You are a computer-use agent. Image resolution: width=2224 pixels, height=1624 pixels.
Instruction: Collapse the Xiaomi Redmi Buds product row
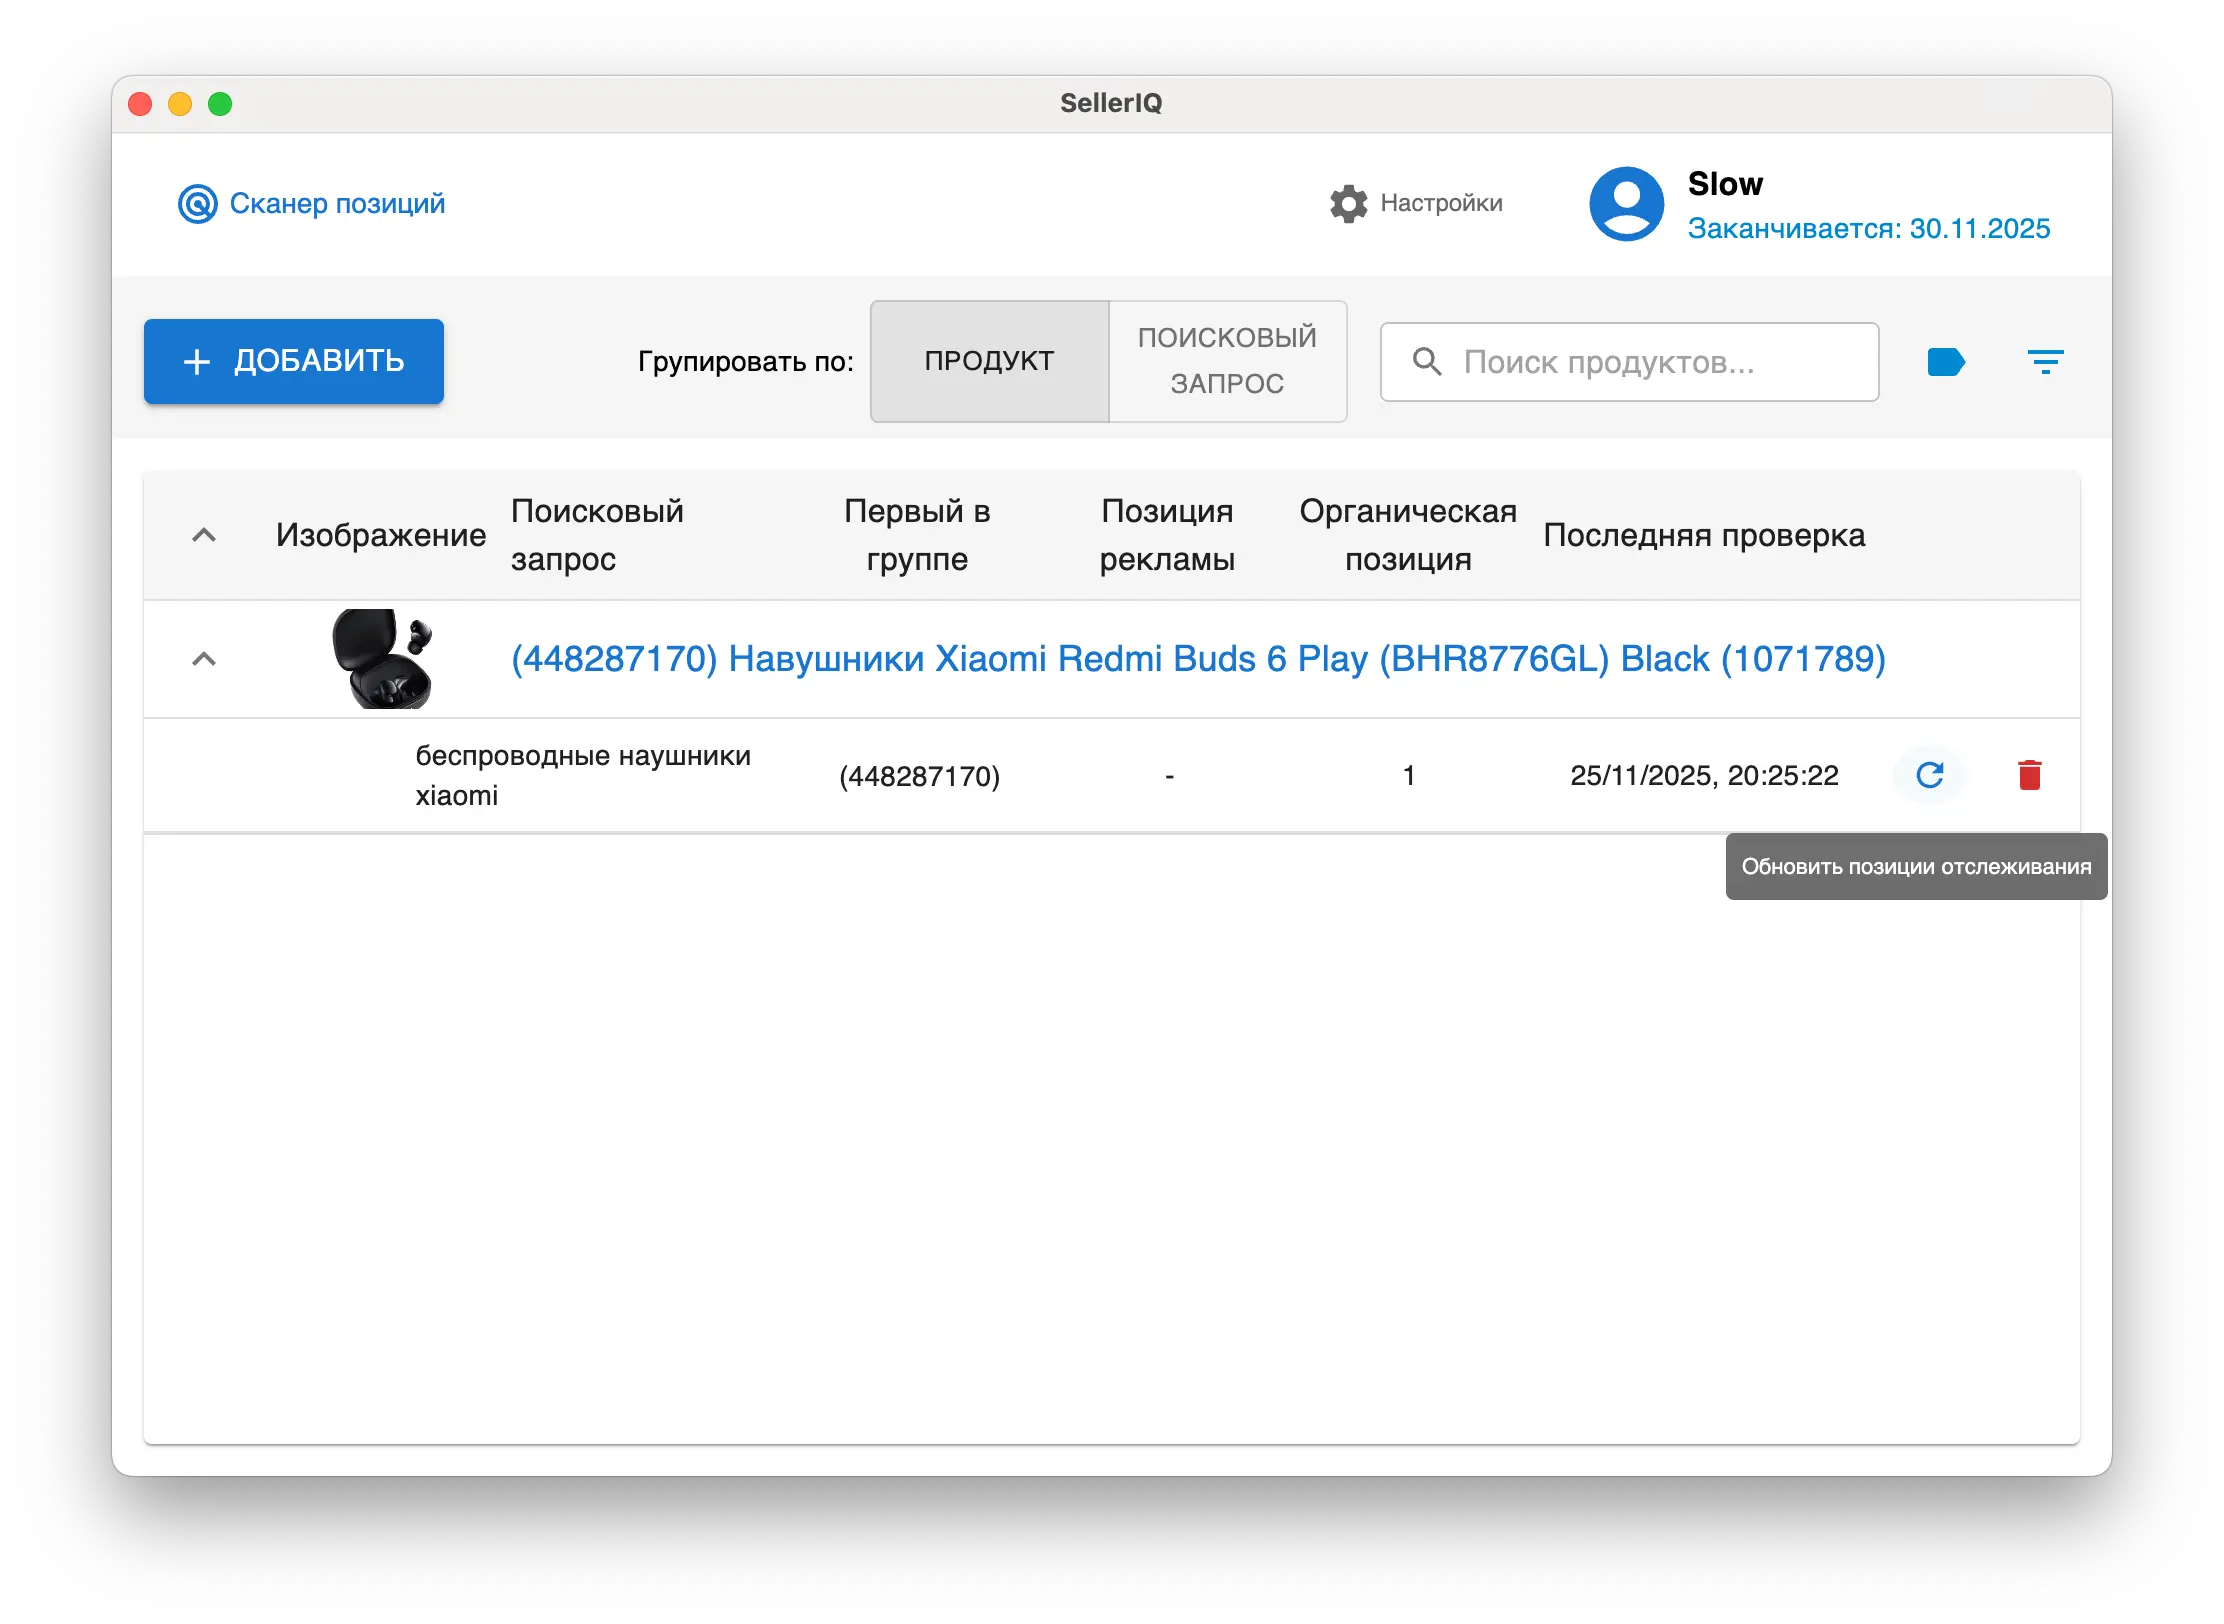[x=204, y=659]
